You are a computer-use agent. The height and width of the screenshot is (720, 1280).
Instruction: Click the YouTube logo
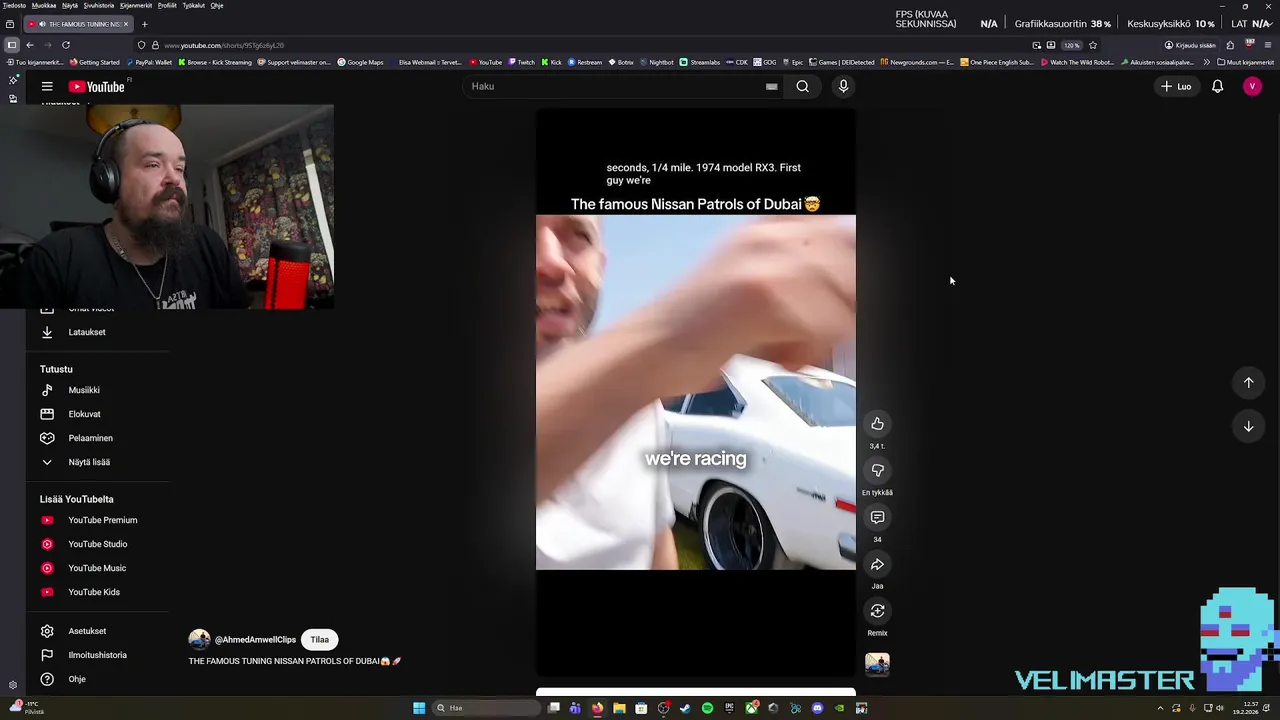coord(97,87)
